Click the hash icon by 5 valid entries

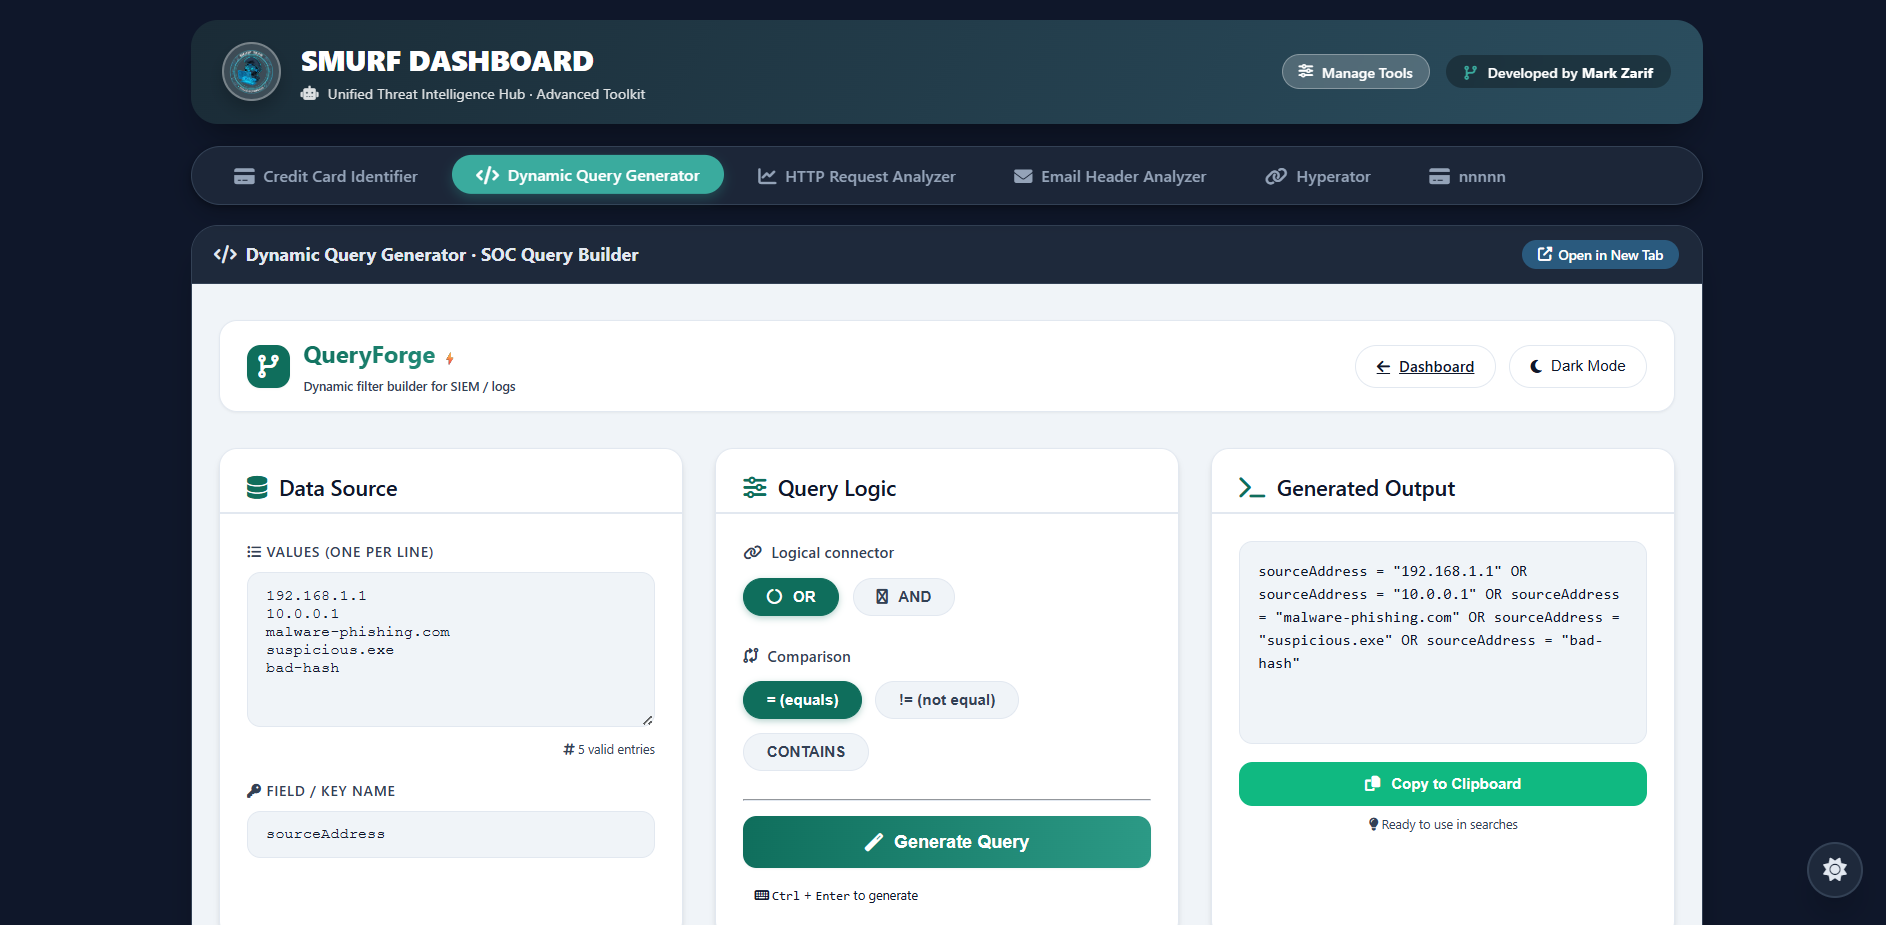tap(569, 749)
